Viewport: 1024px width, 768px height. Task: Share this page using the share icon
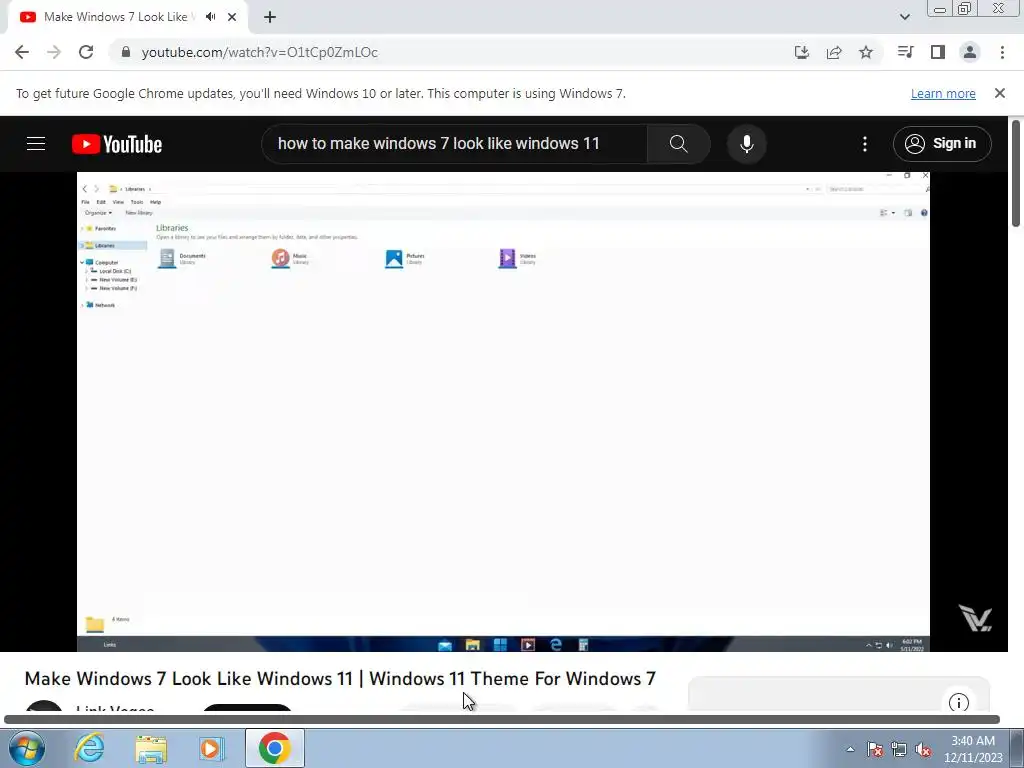(834, 52)
